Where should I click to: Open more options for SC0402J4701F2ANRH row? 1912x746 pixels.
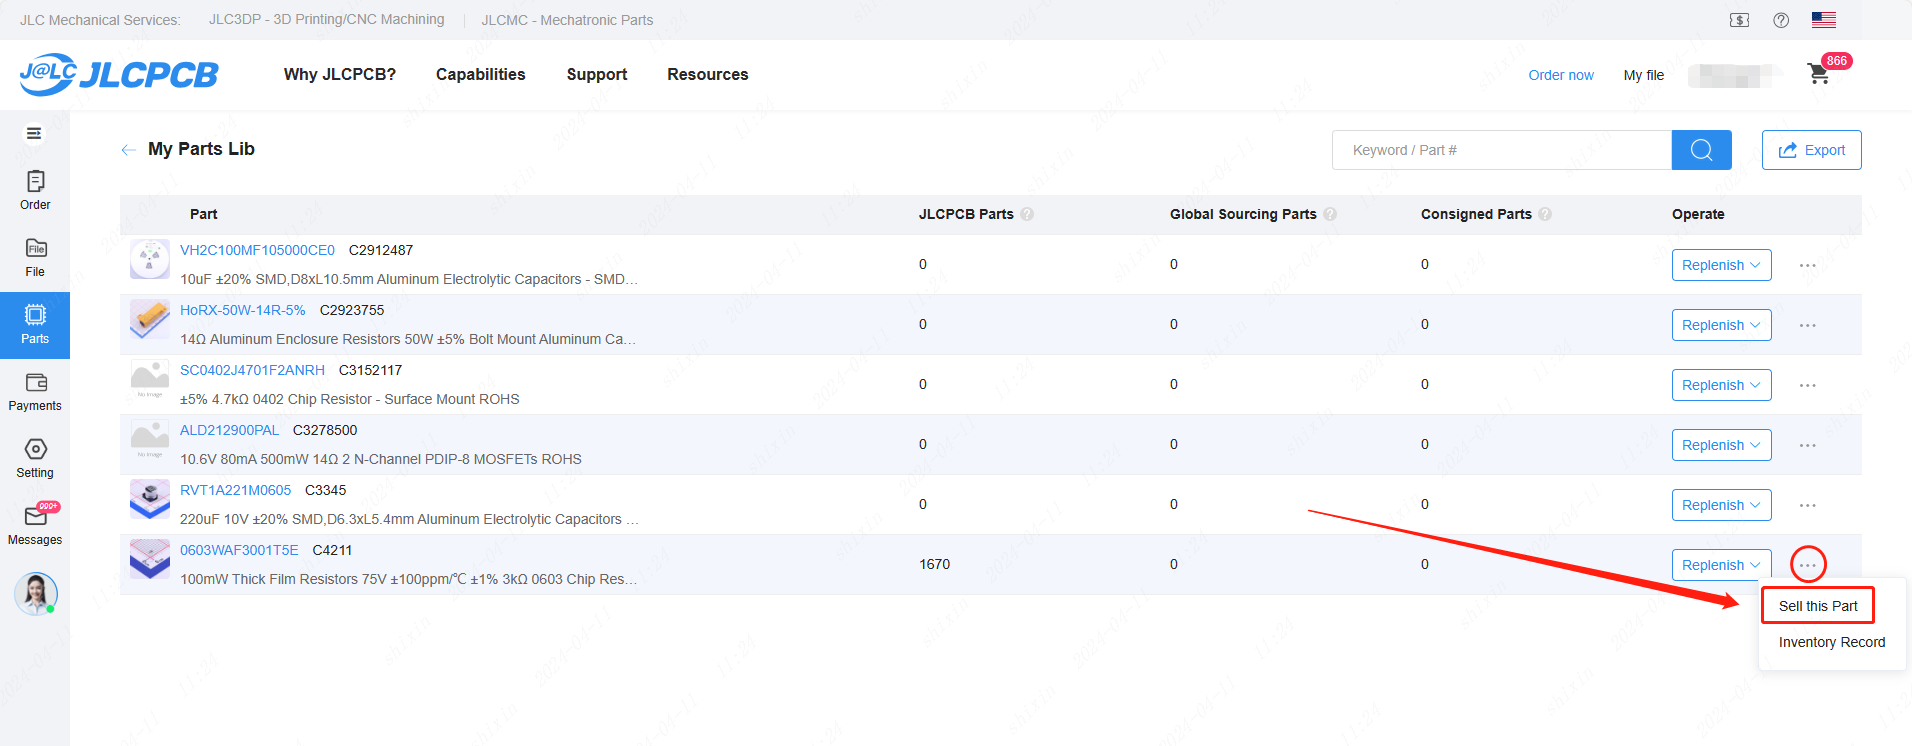click(x=1808, y=385)
